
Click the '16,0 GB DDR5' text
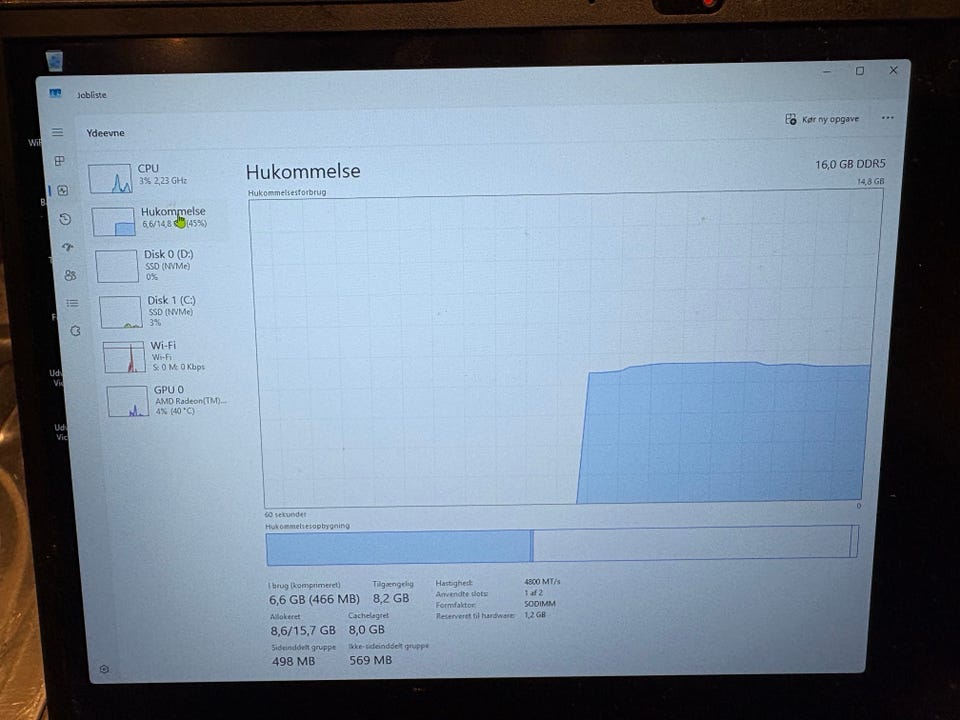point(850,164)
